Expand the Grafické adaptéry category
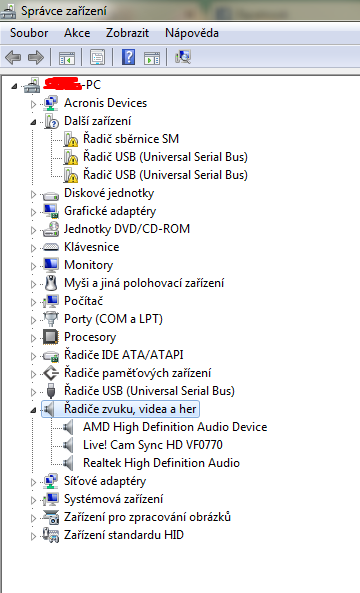Viewport: 360px width, 593px height. (33, 212)
